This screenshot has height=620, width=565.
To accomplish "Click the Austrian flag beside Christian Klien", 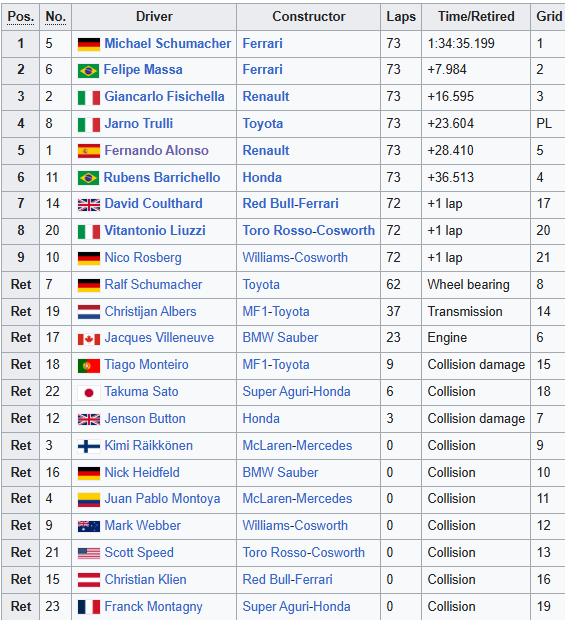I will [x=89, y=580].
